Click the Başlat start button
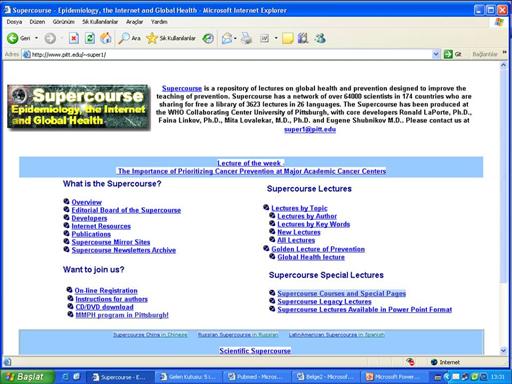 [26, 377]
